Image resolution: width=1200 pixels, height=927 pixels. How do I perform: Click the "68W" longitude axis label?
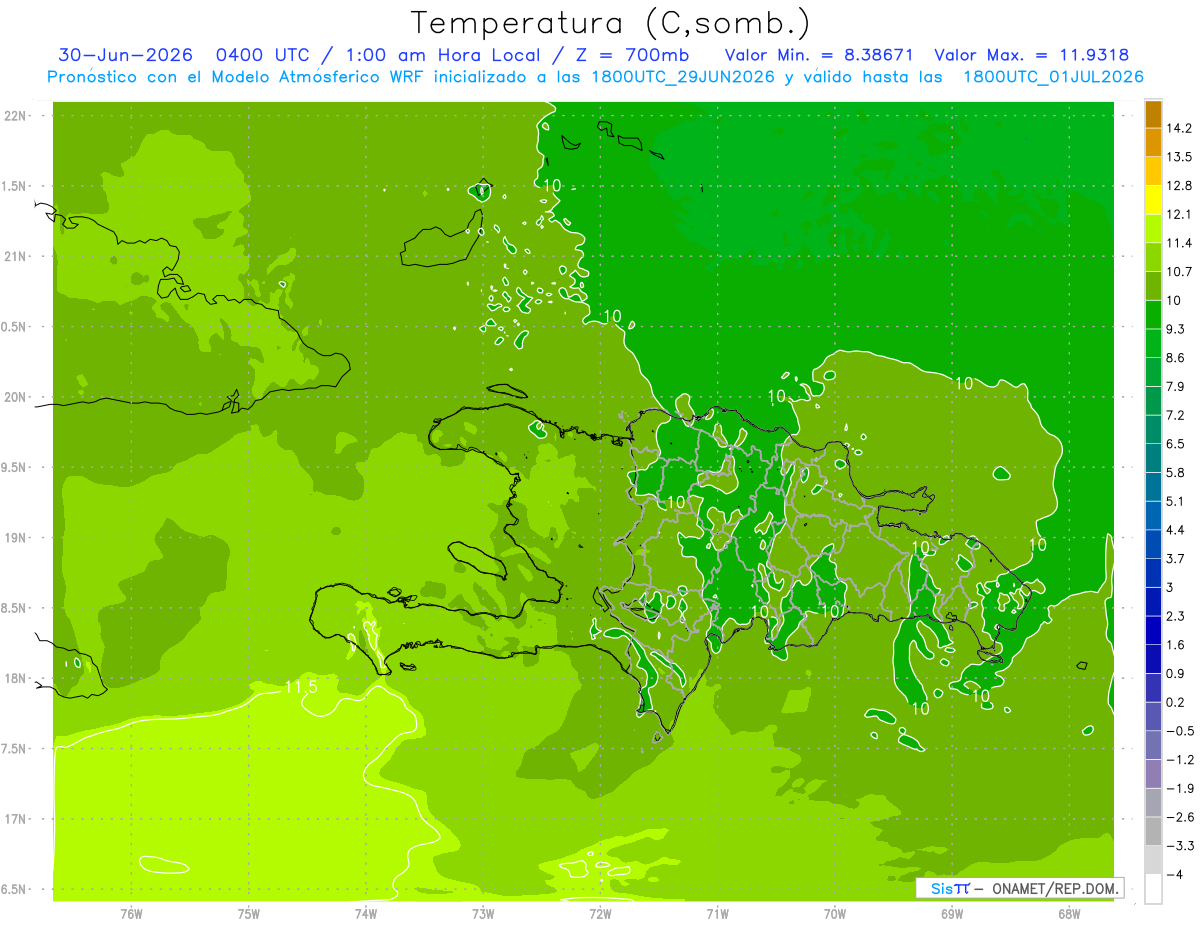1069,914
